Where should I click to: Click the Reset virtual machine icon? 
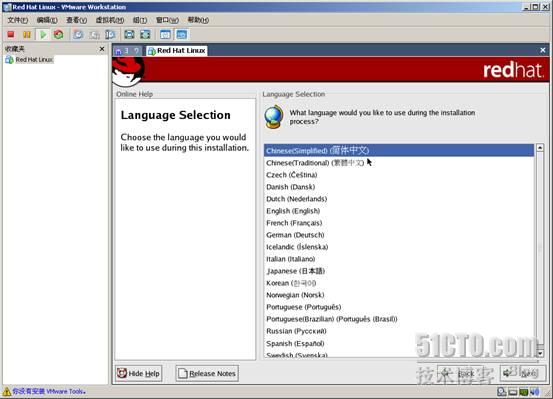(59, 34)
